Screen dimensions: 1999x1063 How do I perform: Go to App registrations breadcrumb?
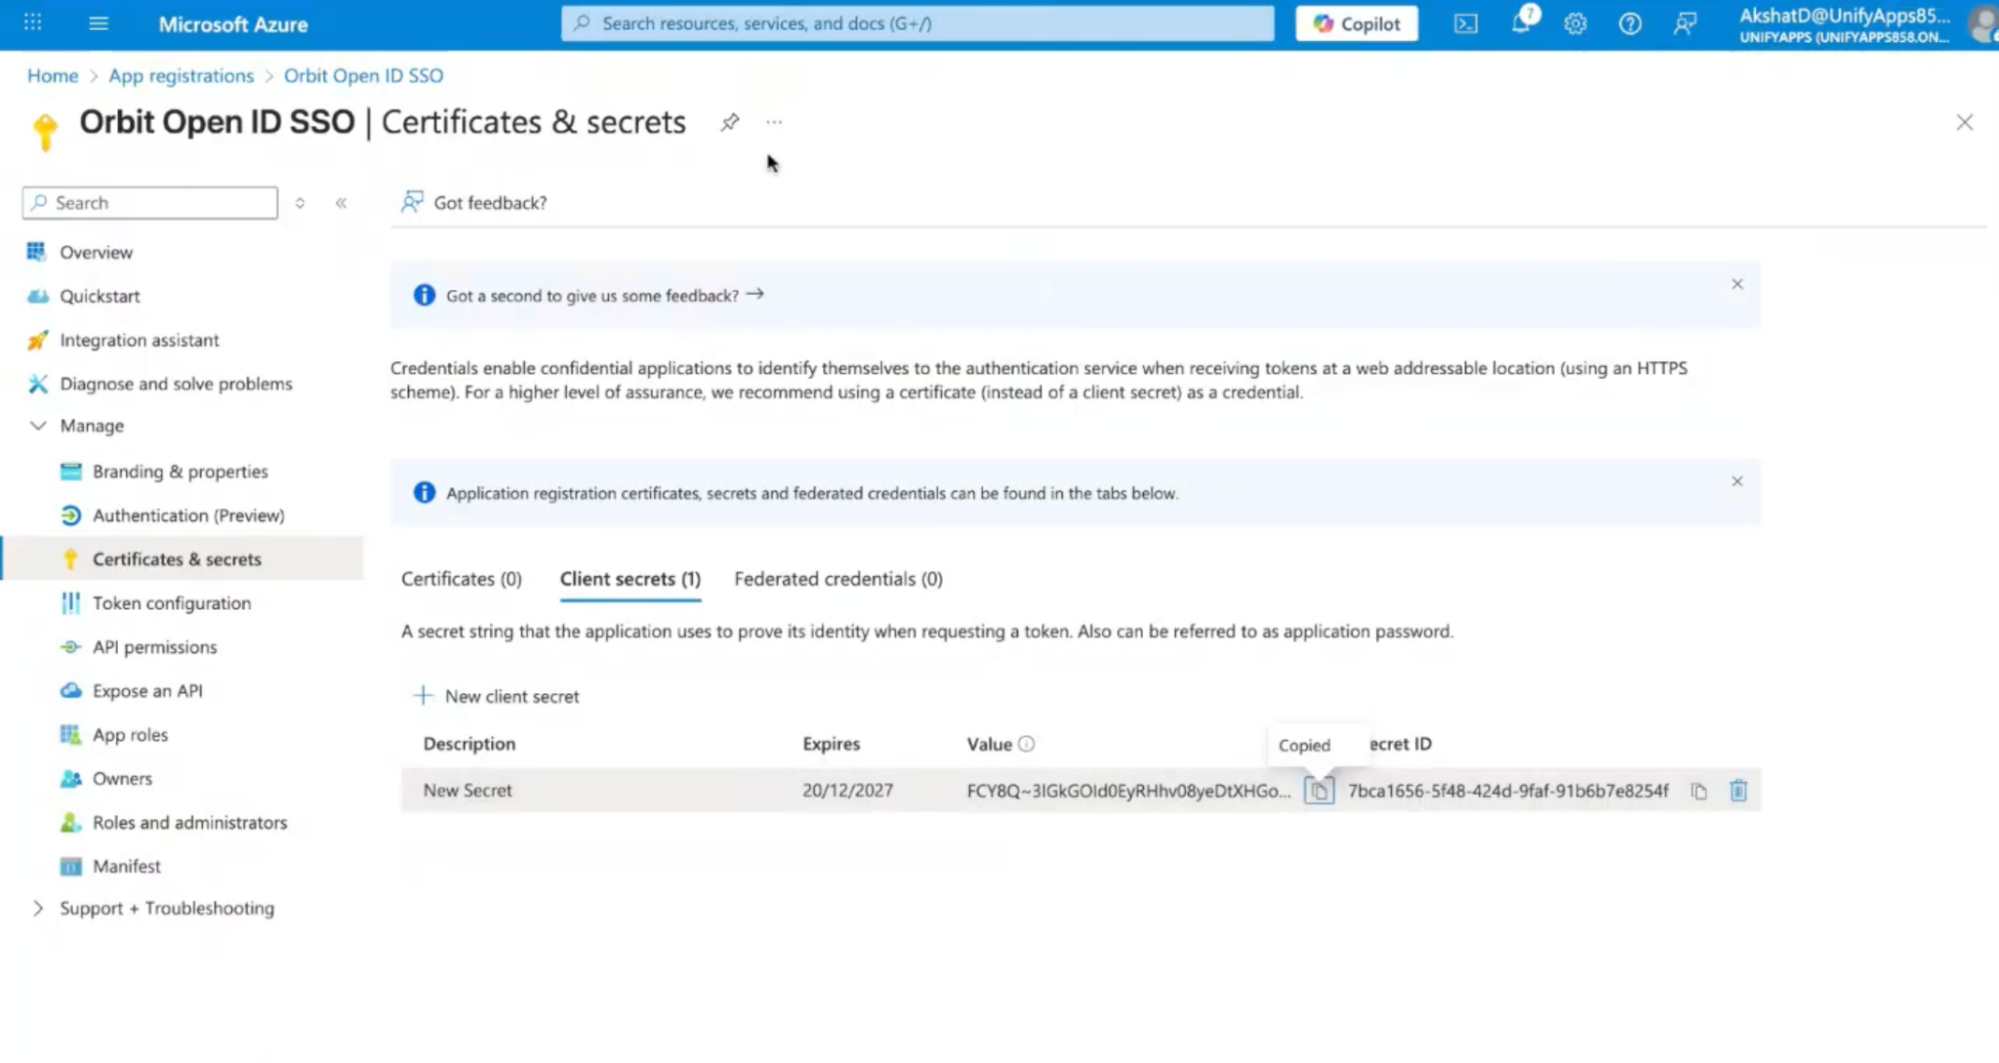pos(181,76)
